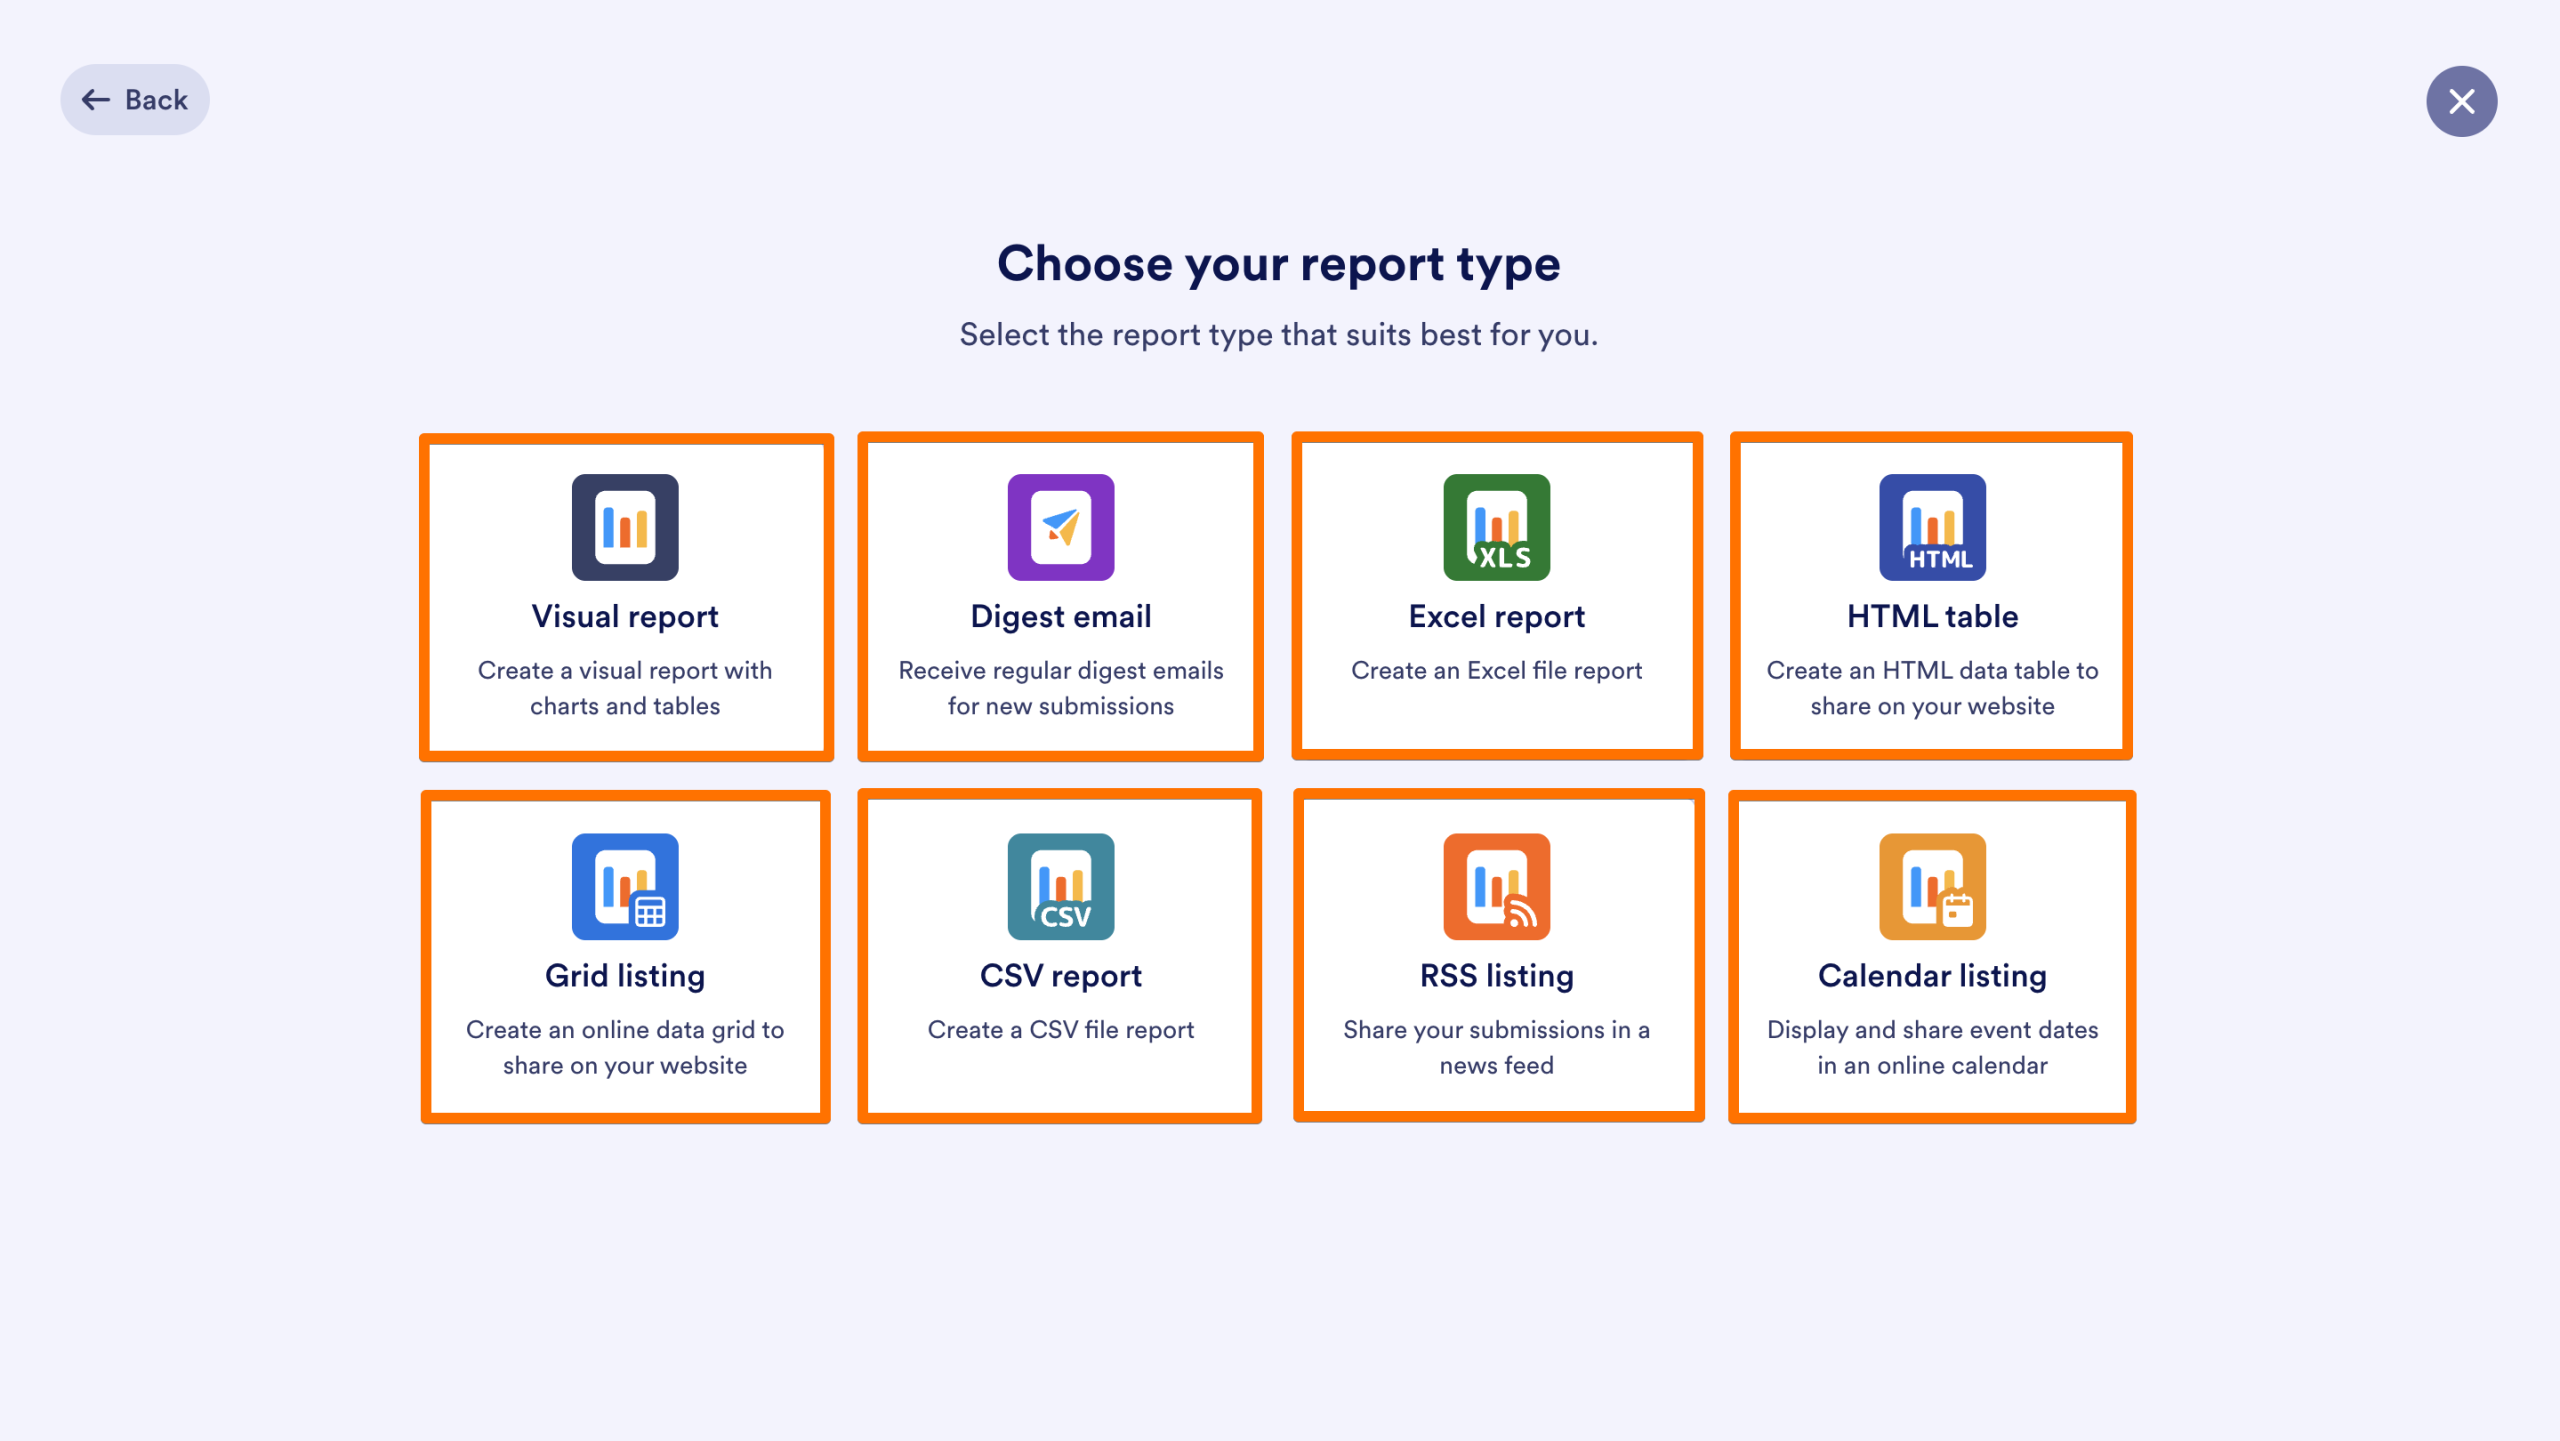
Task: Go back to the previous step
Action: [x=134, y=99]
